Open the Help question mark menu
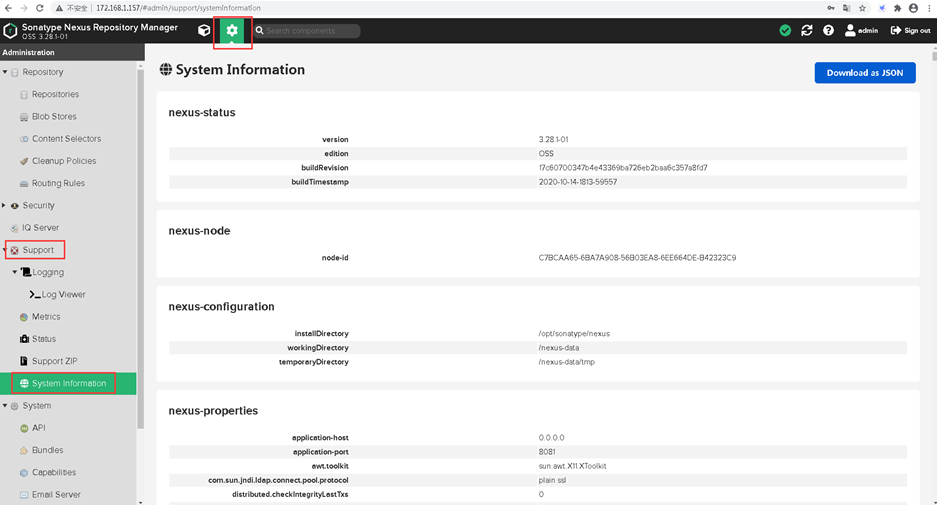Image resolution: width=937 pixels, height=505 pixels. tap(828, 30)
